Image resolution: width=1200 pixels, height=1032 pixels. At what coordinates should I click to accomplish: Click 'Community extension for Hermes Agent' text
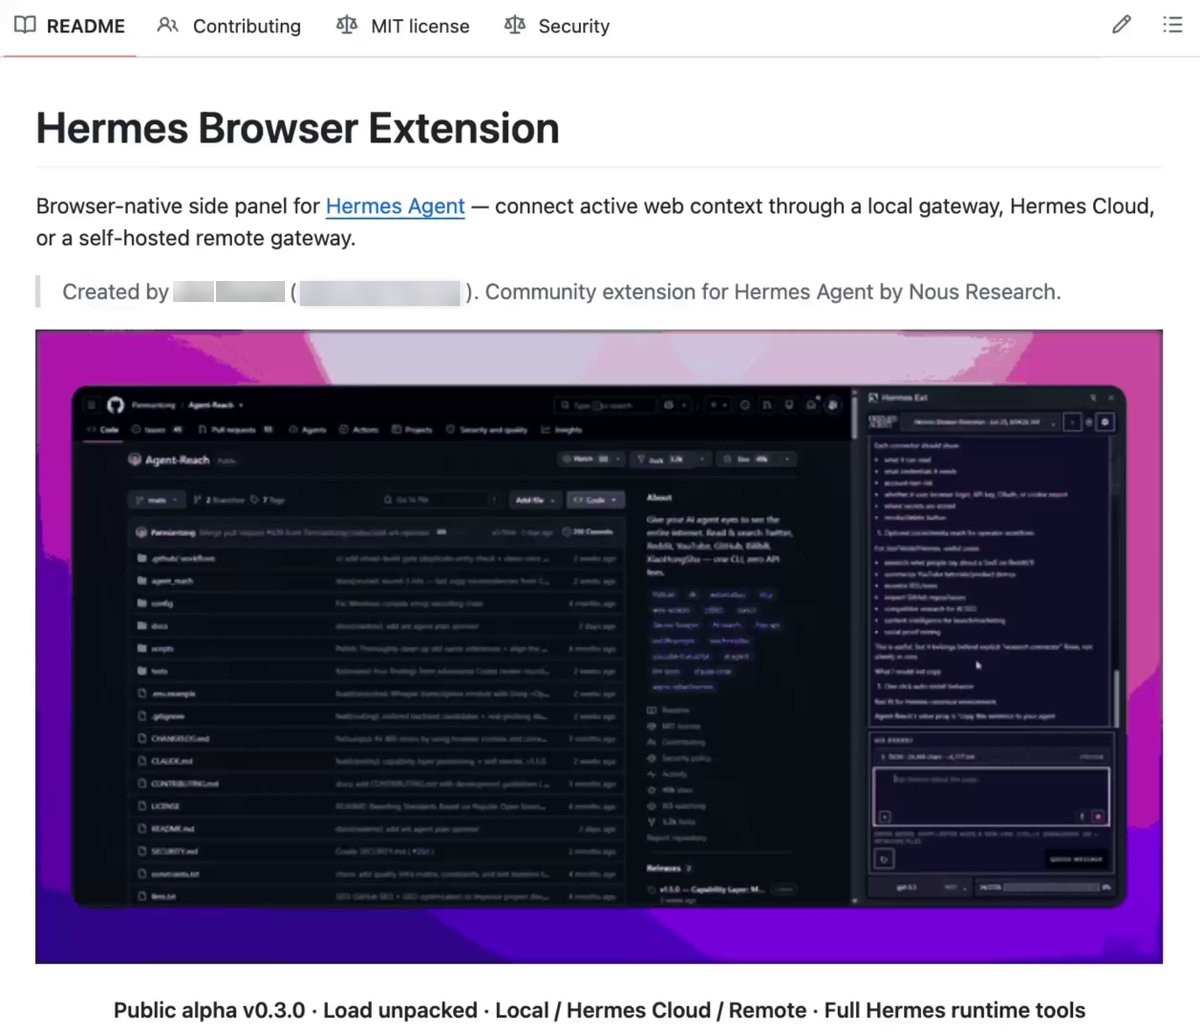(x=679, y=292)
